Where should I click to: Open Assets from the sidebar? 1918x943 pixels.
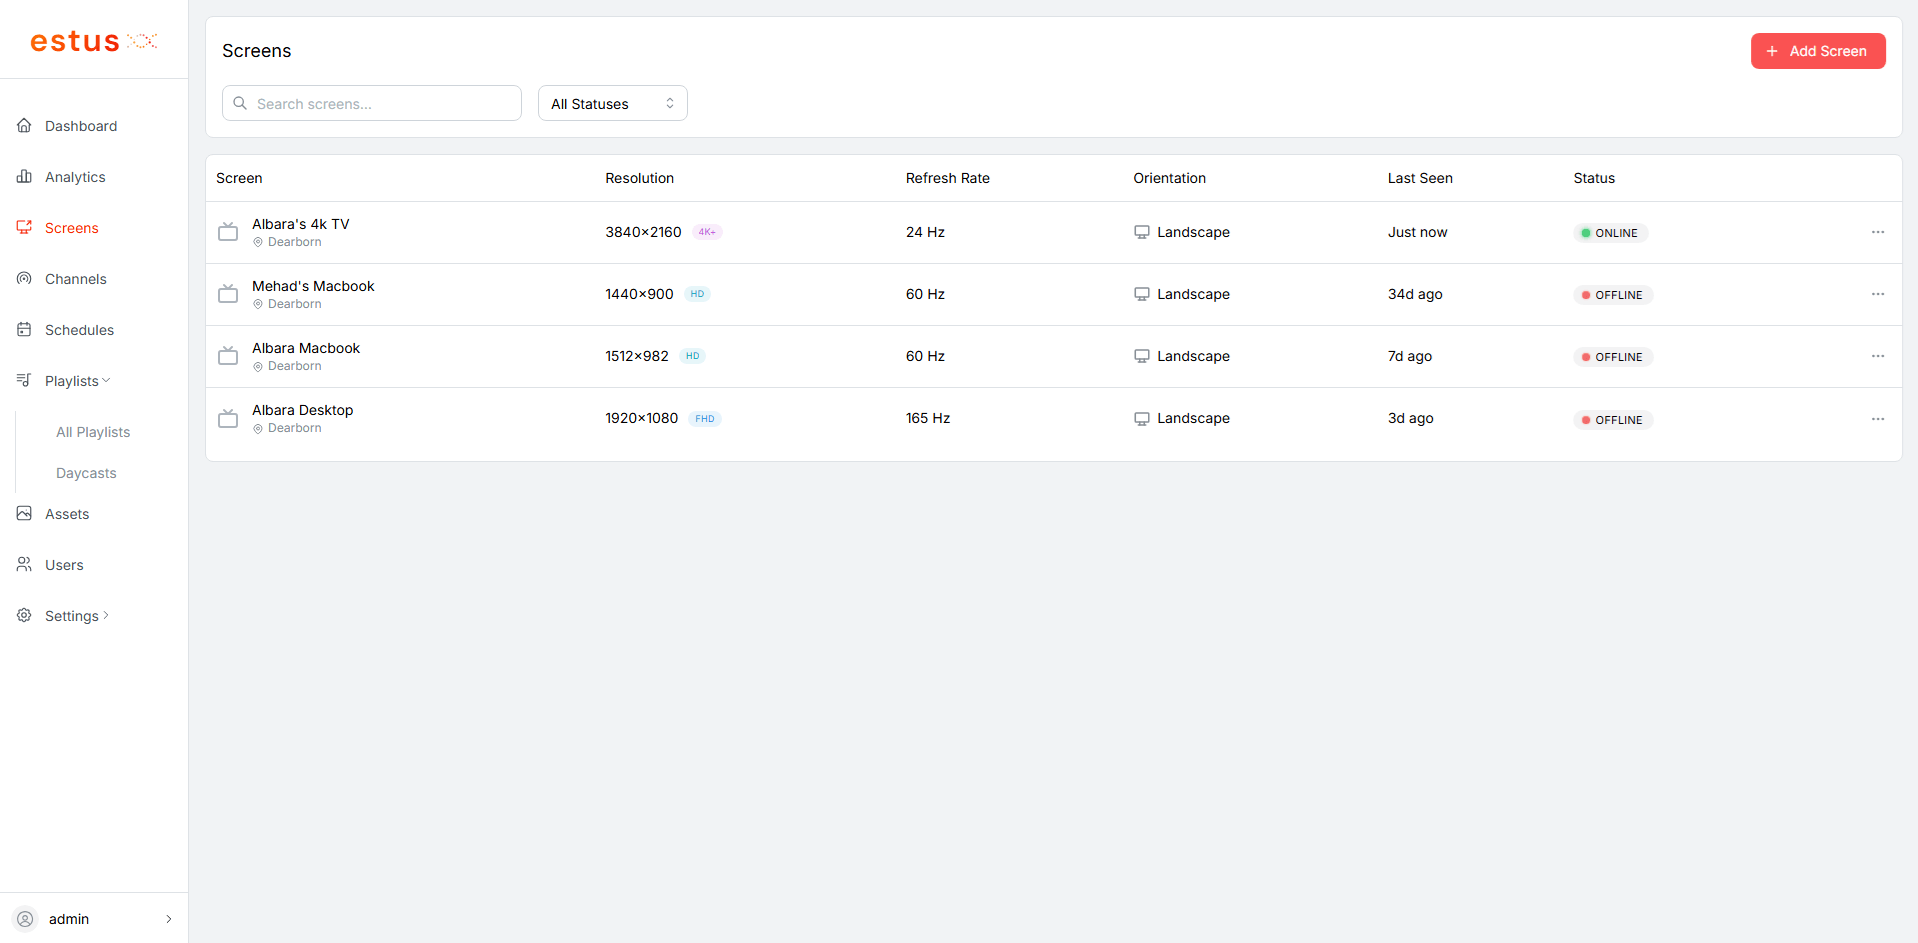pyautogui.click(x=67, y=514)
